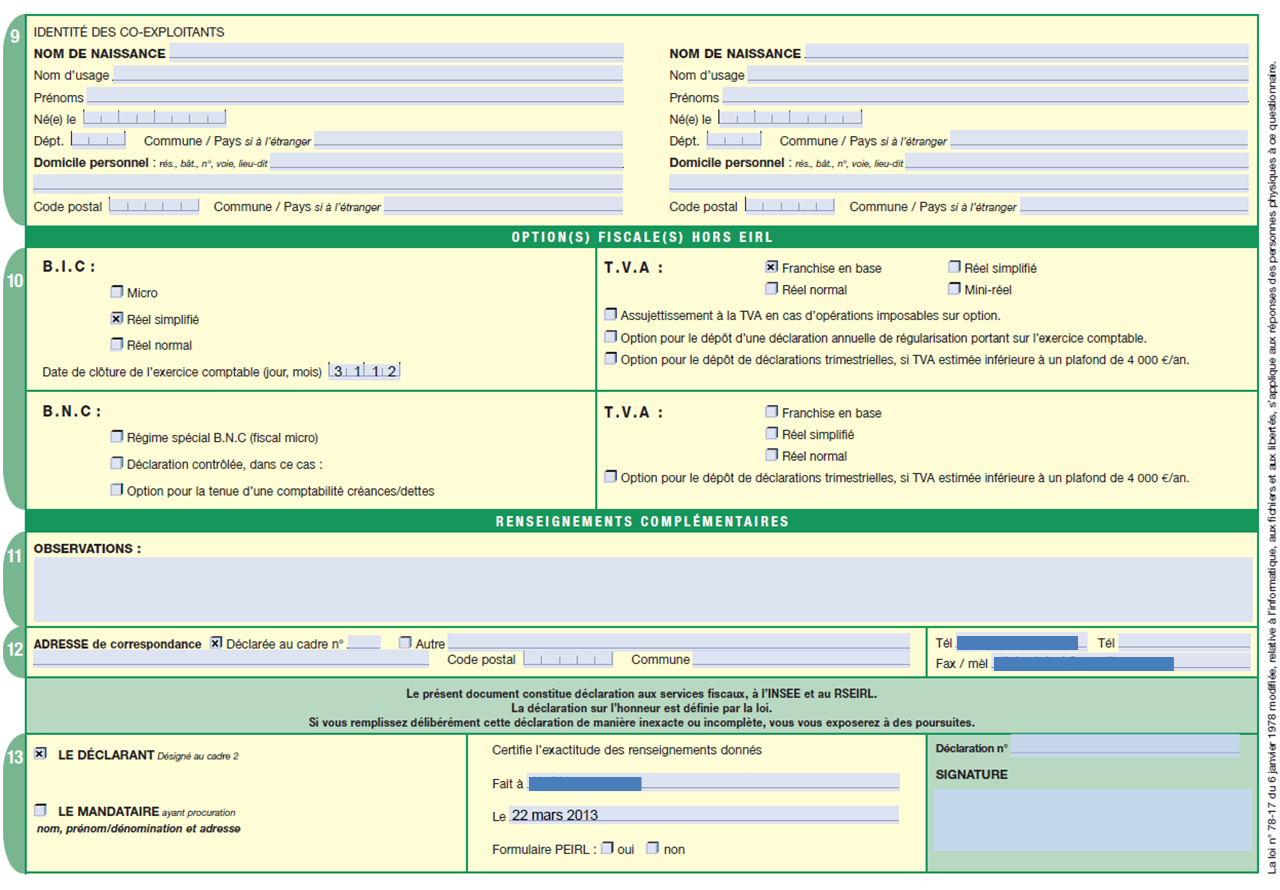Select oui for Formulaire PEIRL
The image size is (1280, 890).
coord(607,848)
